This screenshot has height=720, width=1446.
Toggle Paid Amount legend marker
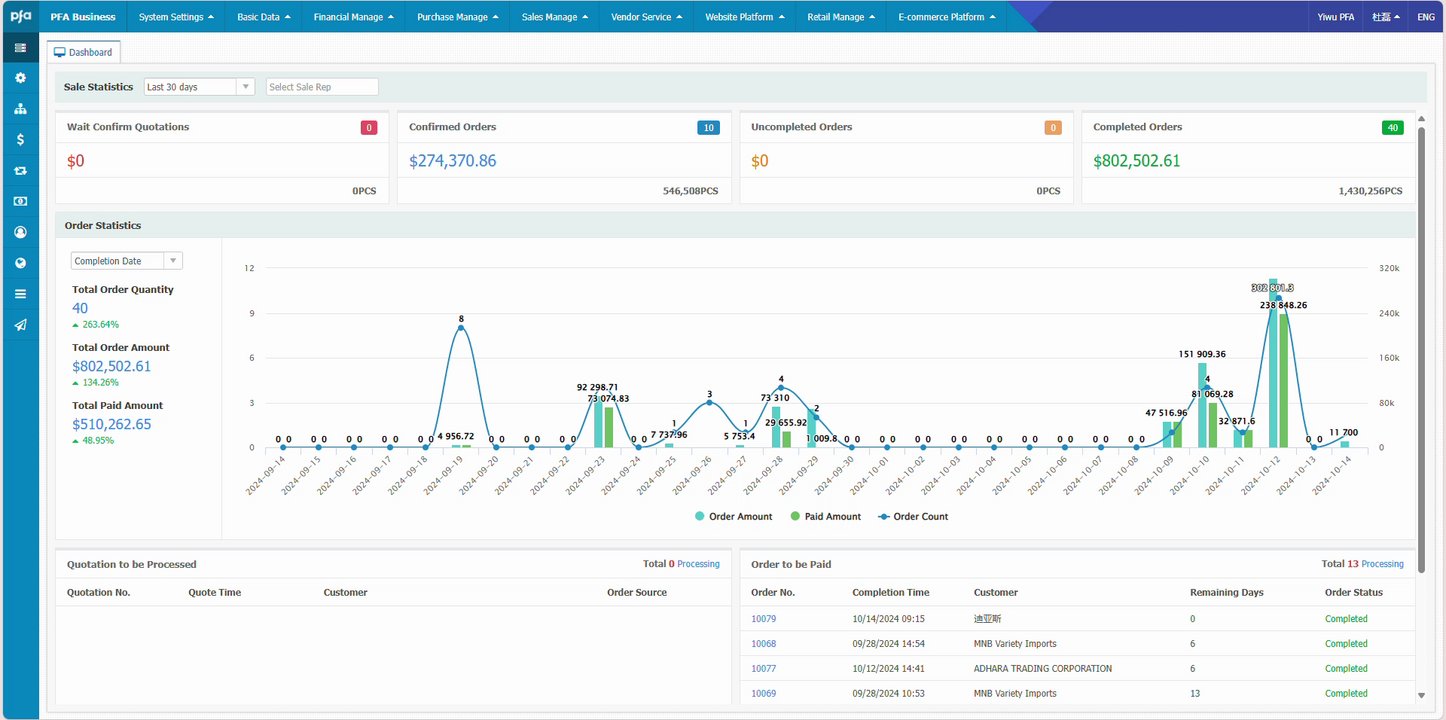click(x=795, y=517)
